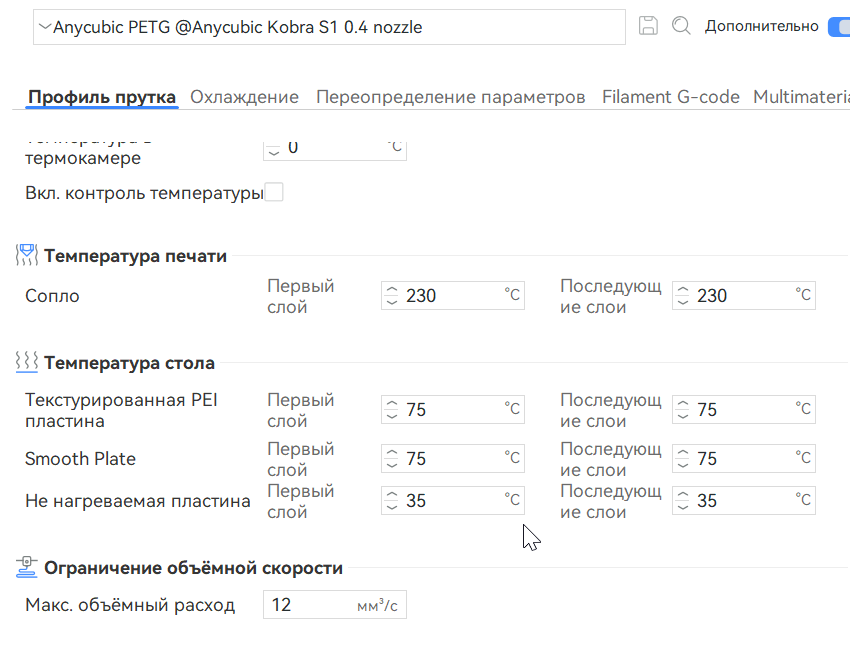Click the volumetric speed limit section icon

27,568
